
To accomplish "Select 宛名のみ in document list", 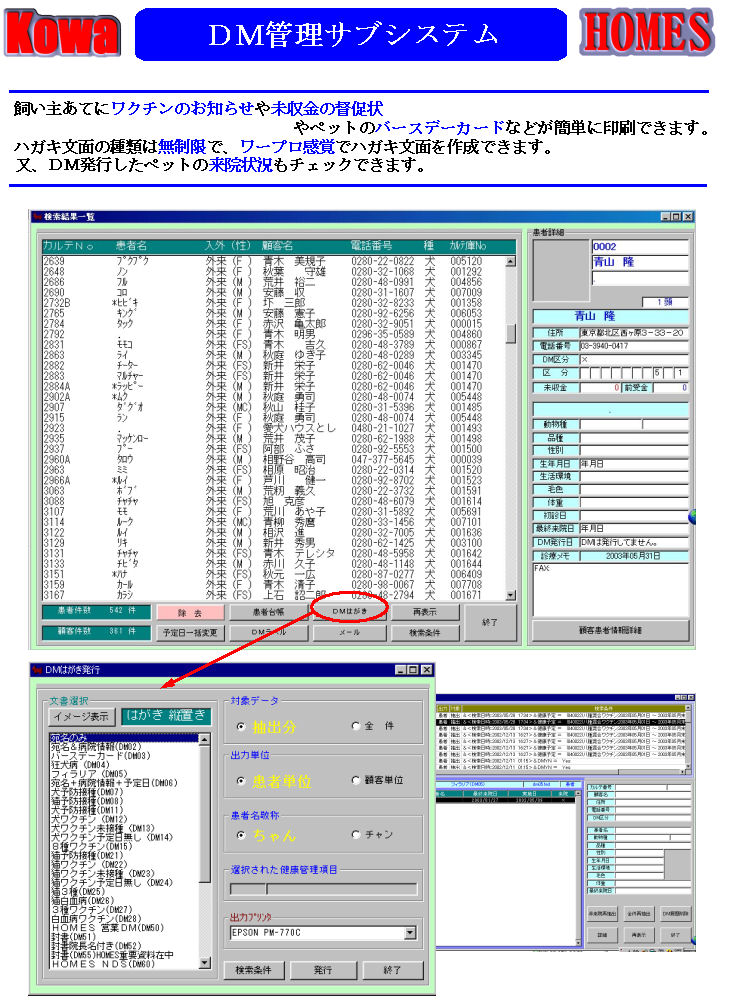I will (x=124, y=738).
